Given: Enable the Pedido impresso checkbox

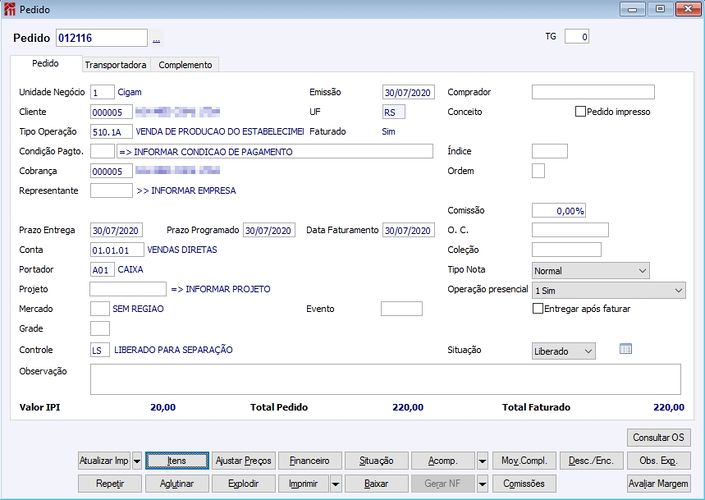Looking at the screenshot, I should point(580,112).
